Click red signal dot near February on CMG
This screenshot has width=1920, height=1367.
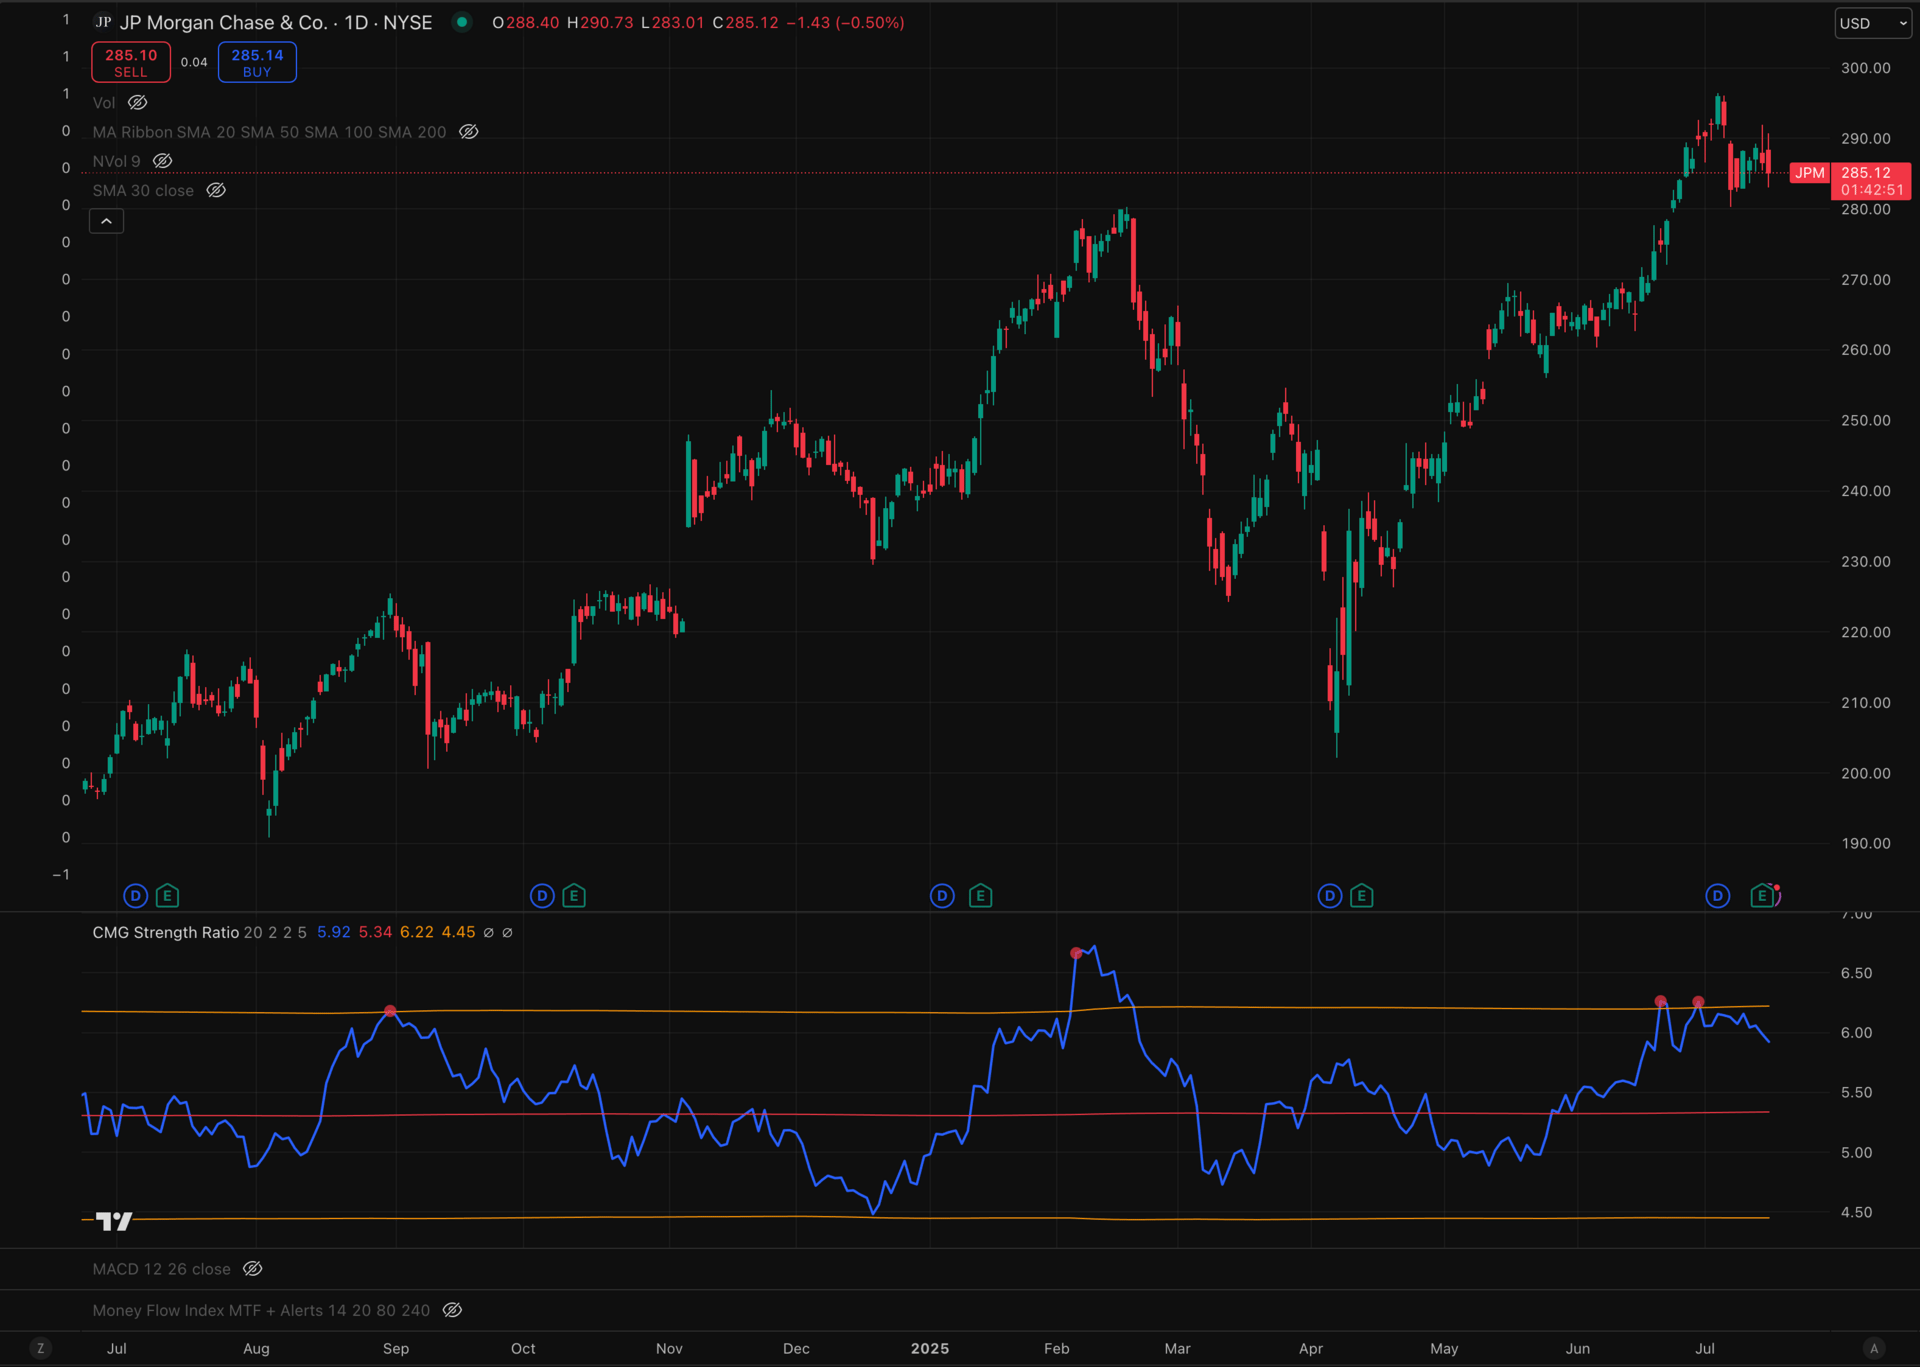(x=1076, y=953)
